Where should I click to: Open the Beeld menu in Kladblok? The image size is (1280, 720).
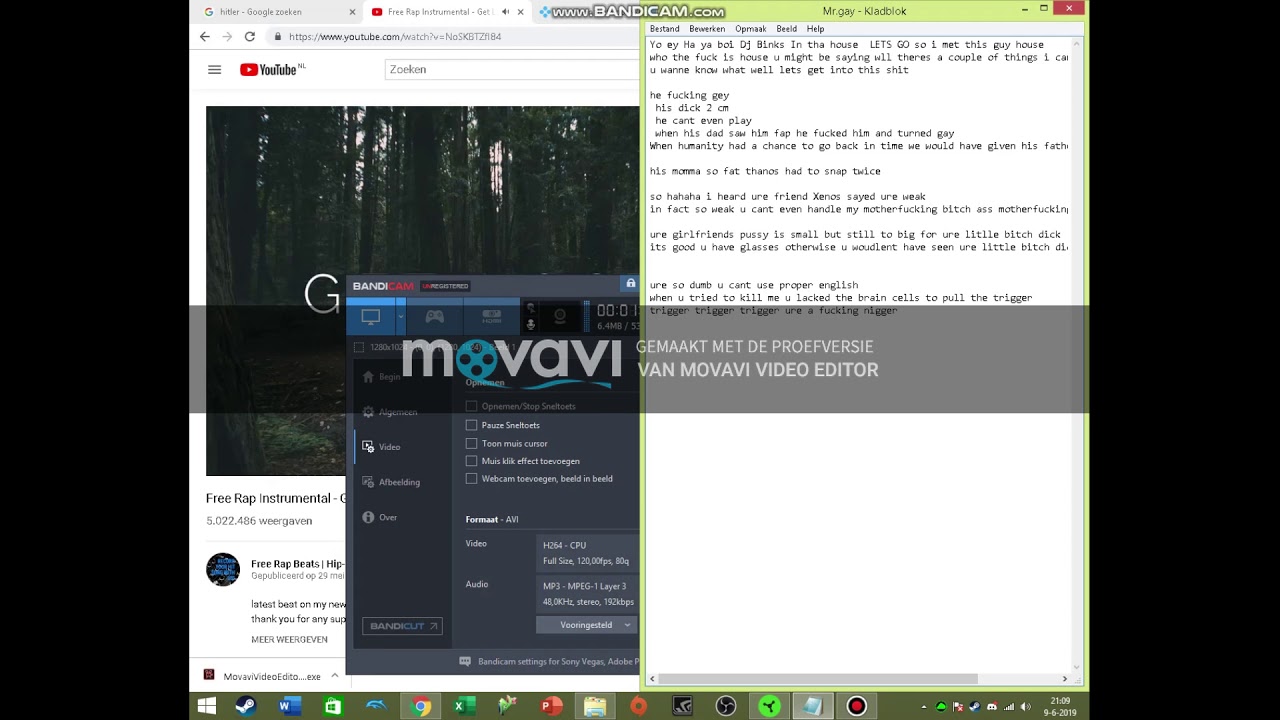tap(787, 29)
